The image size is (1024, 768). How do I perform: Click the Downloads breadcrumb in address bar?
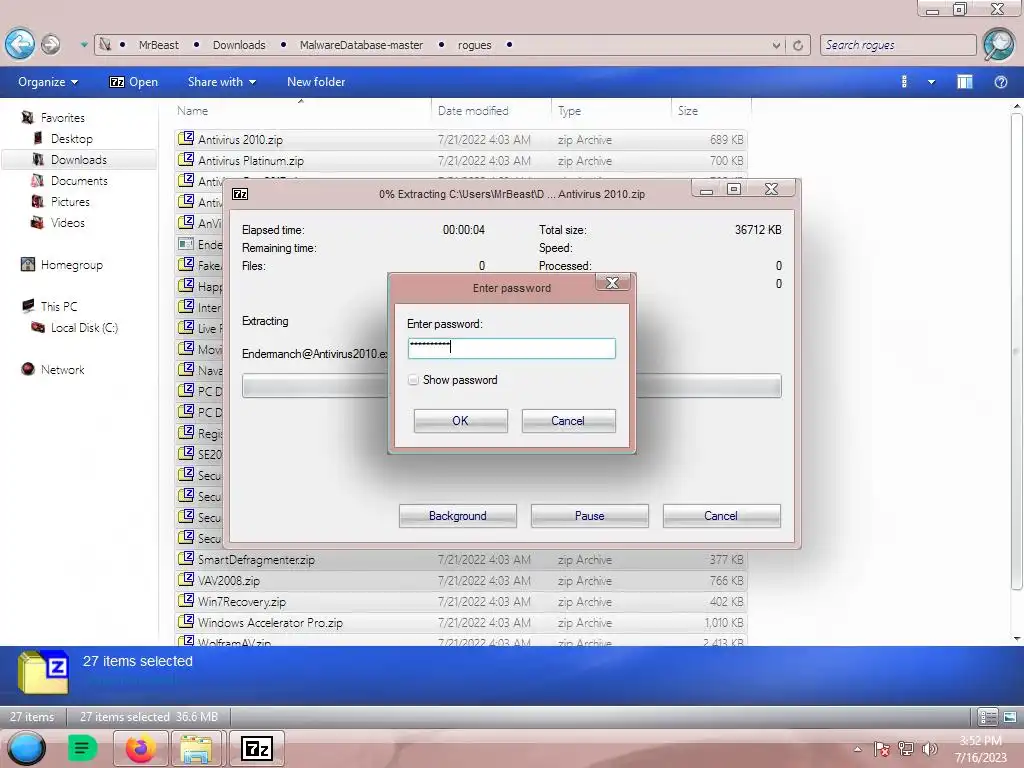(x=239, y=45)
